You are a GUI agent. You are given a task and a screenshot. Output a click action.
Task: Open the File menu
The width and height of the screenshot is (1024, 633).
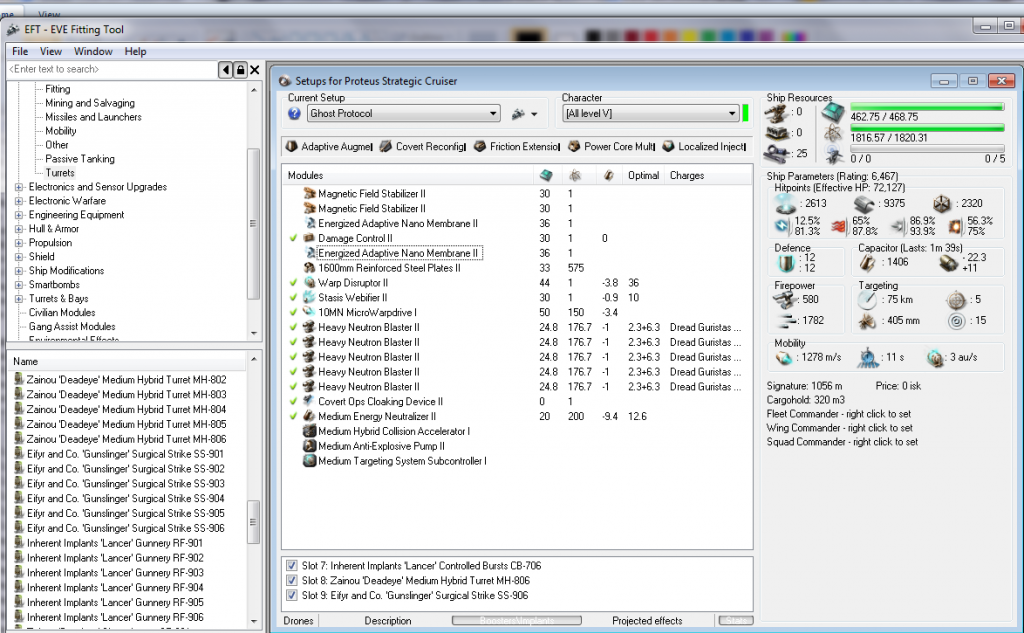coord(20,52)
